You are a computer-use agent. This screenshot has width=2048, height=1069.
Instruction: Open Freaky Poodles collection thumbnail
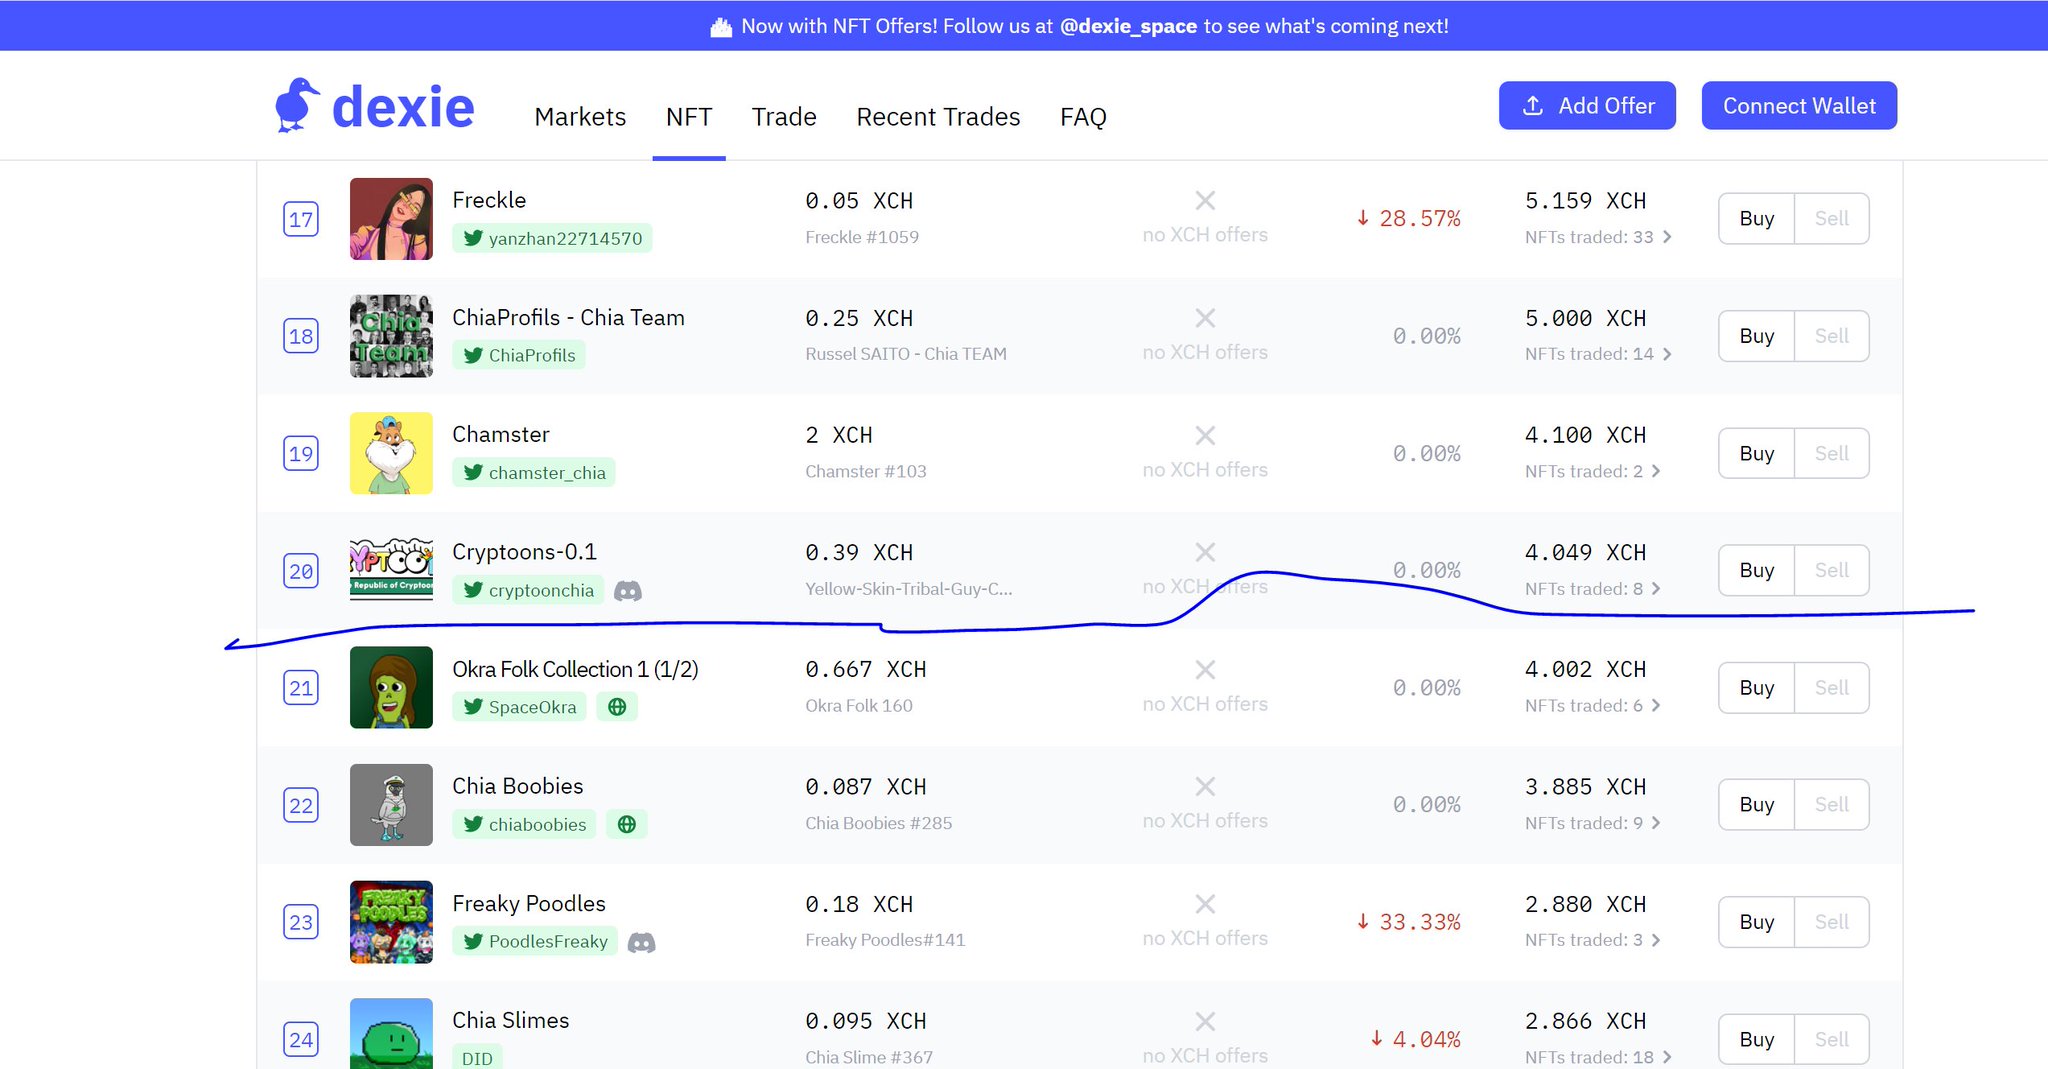391,922
